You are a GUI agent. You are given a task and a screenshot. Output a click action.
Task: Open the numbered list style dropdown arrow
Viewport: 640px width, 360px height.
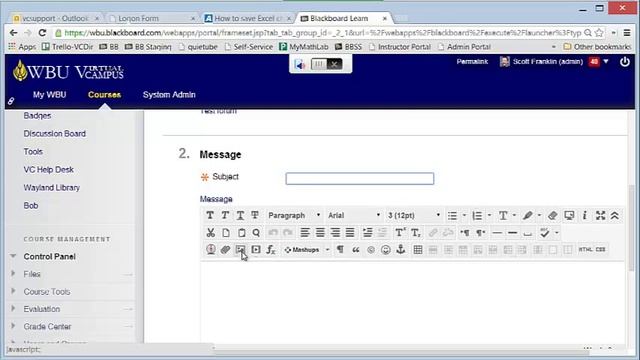[x=489, y=216]
